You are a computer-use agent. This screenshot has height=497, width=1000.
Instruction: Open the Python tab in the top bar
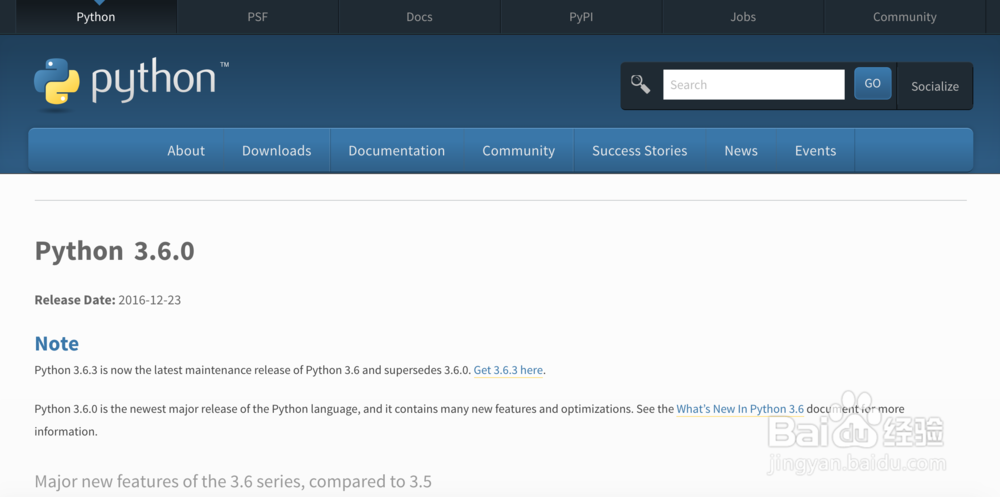click(96, 17)
